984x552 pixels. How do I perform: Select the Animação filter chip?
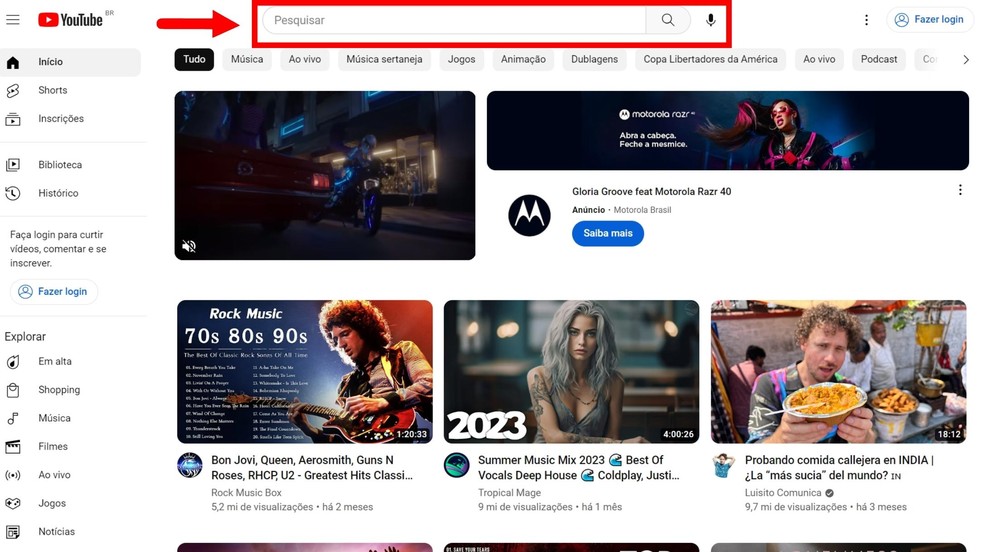pyautogui.click(x=523, y=60)
